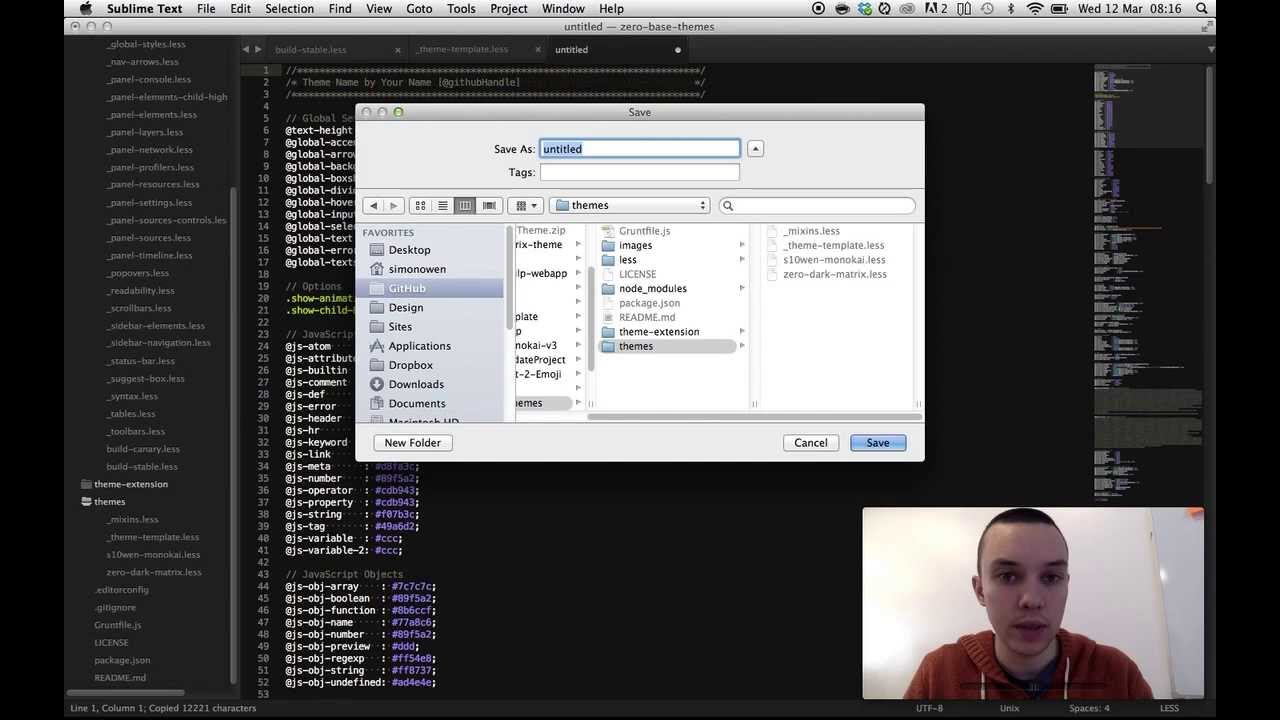Open the Goto menu
The image size is (1280, 720).
tap(419, 9)
